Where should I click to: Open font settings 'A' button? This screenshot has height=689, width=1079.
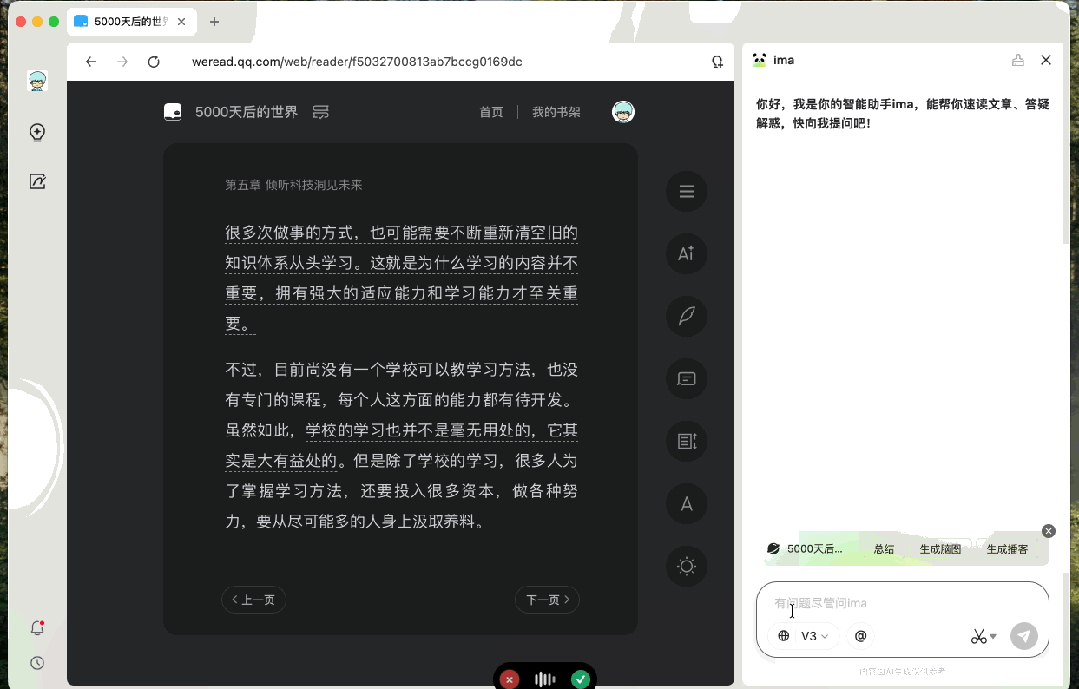[x=686, y=504]
